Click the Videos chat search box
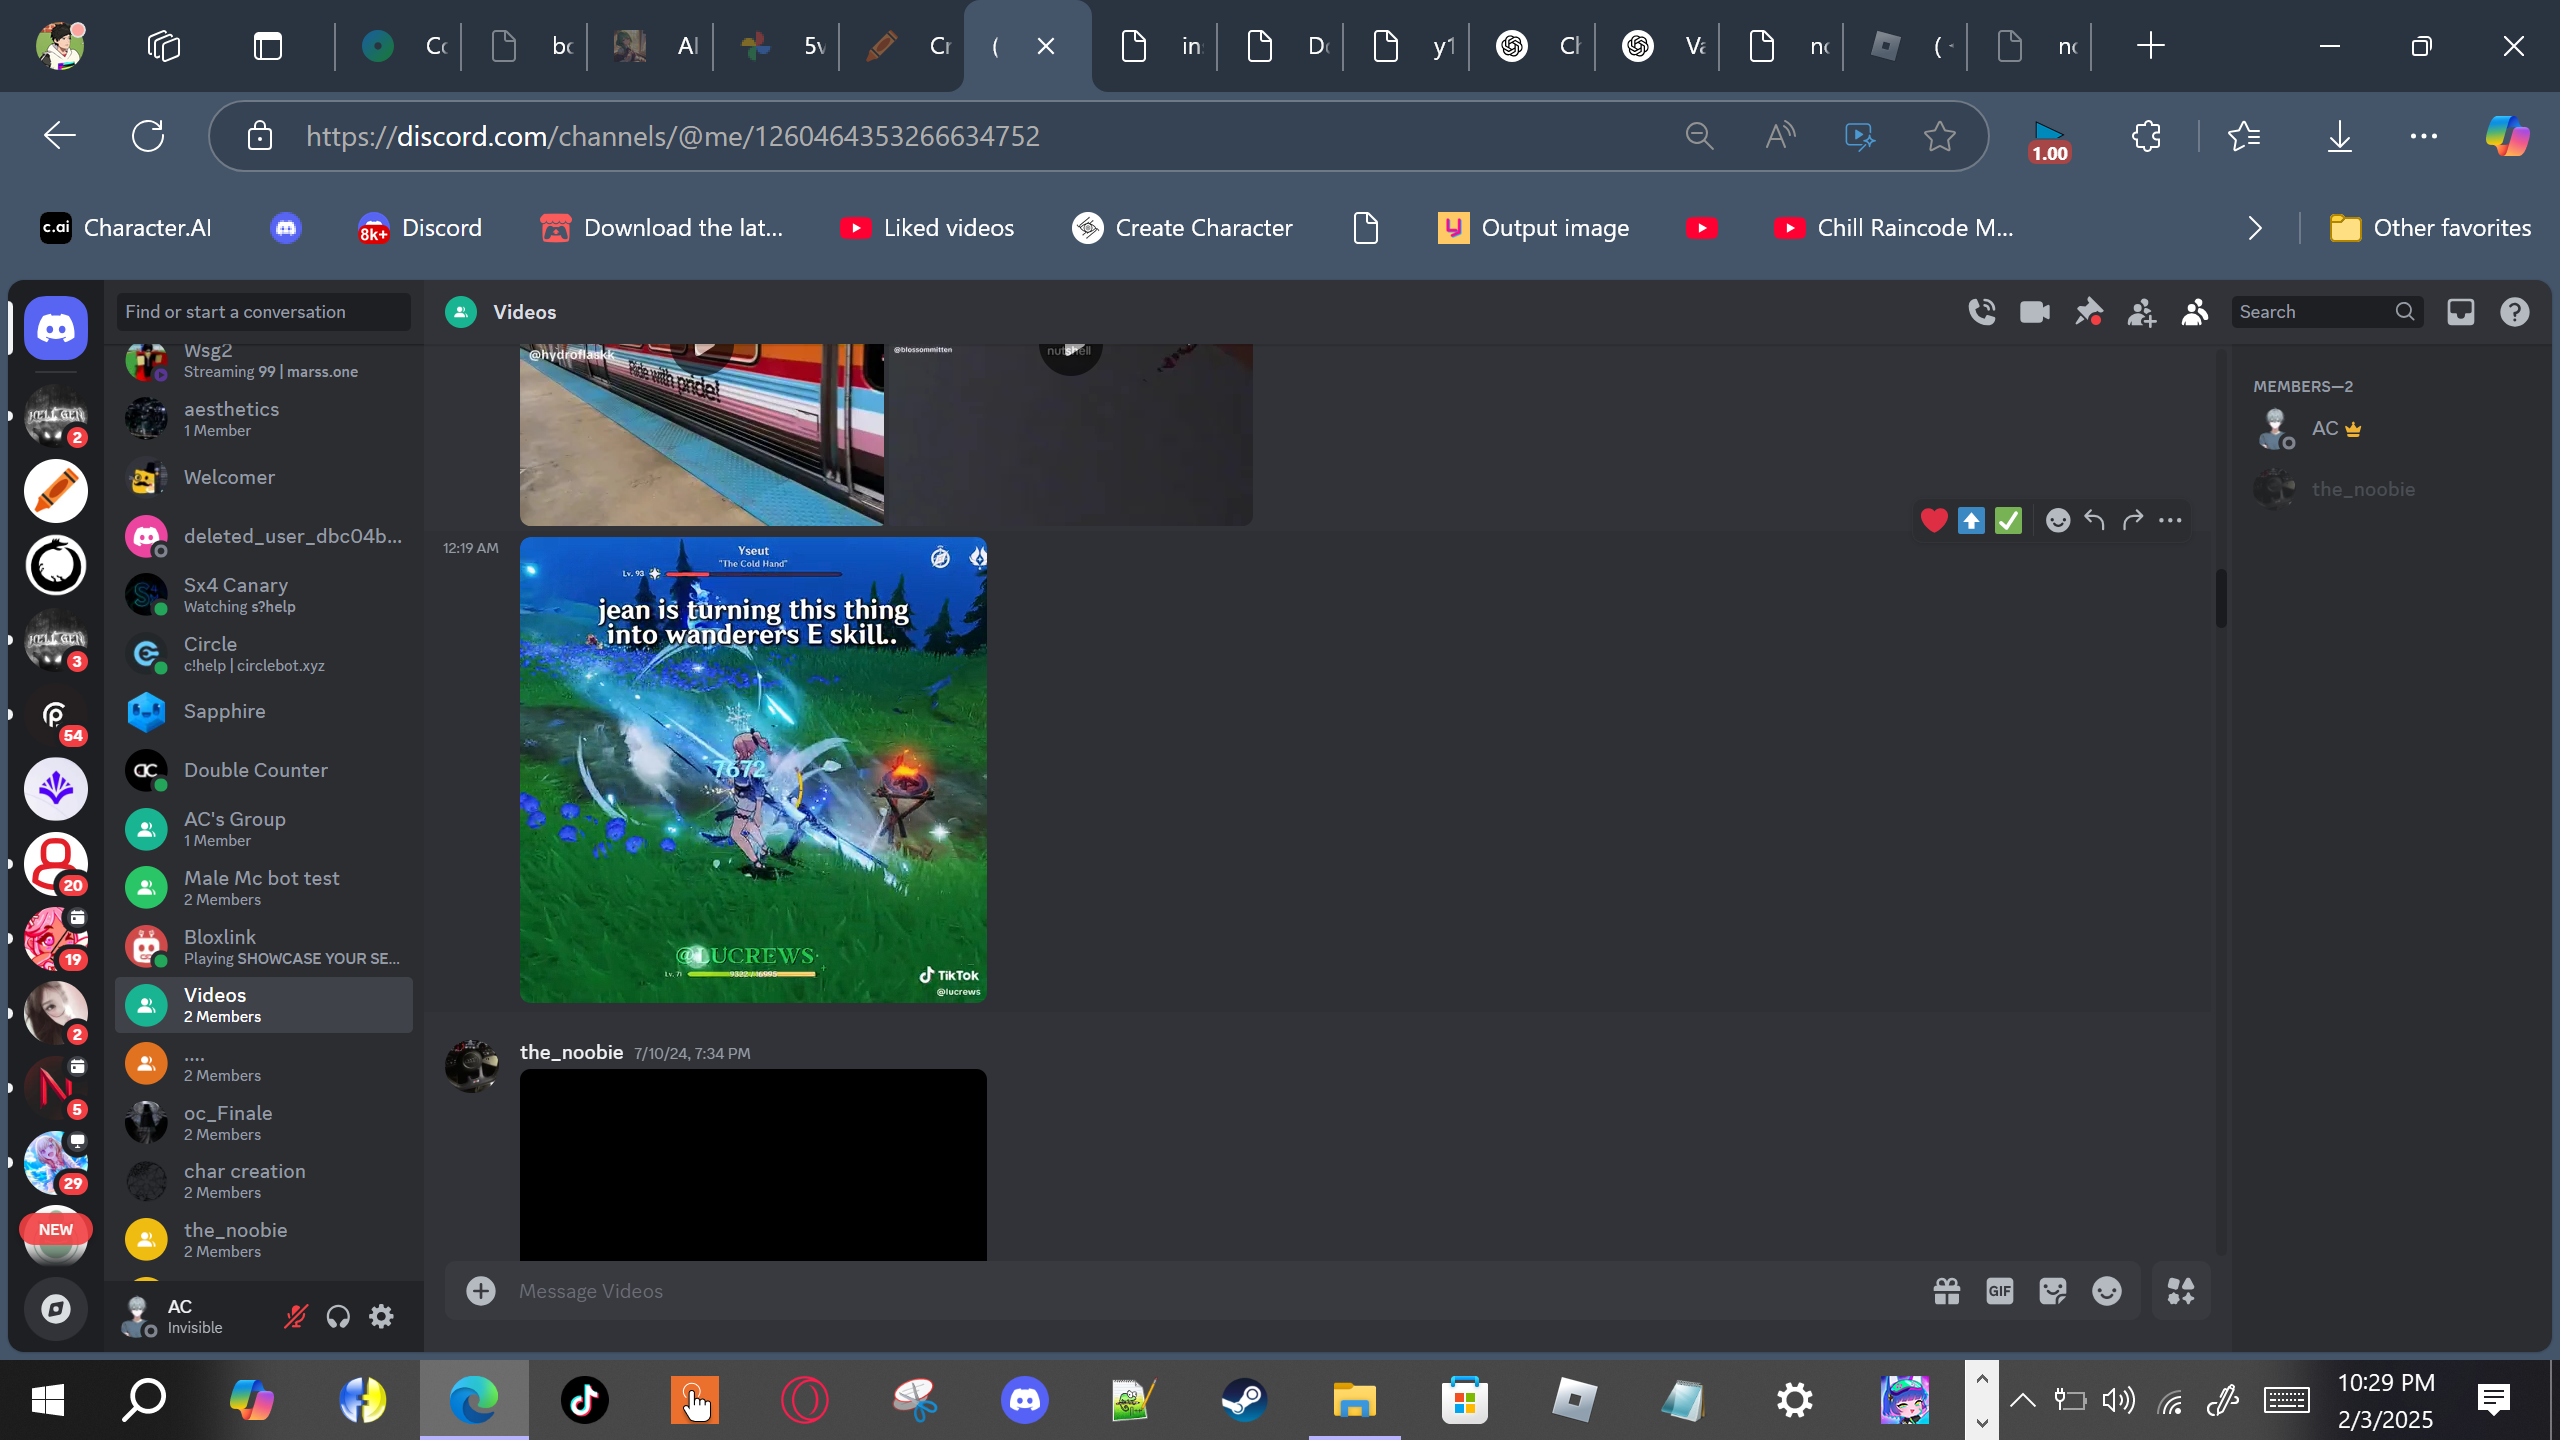Viewport: 2560px width, 1440px height. point(2327,312)
